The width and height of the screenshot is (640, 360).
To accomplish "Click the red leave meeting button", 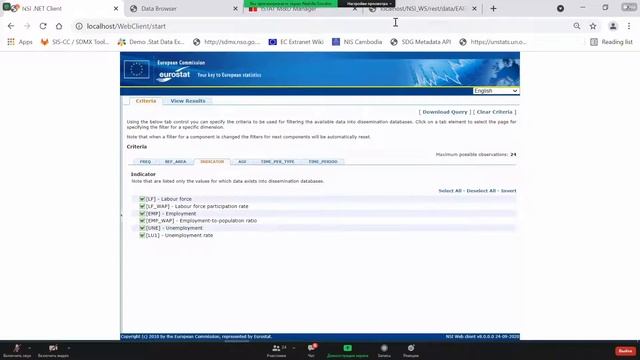I will click(625, 351).
